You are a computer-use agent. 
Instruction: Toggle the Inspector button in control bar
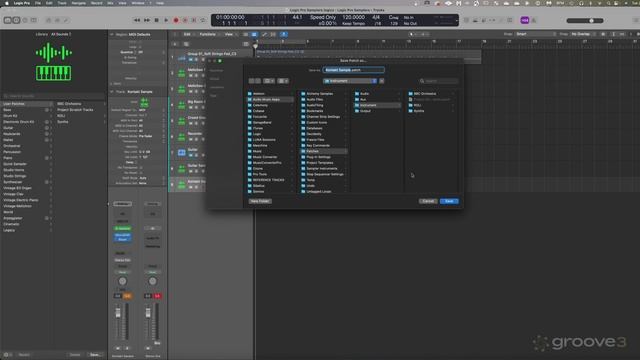coord(16,20)
